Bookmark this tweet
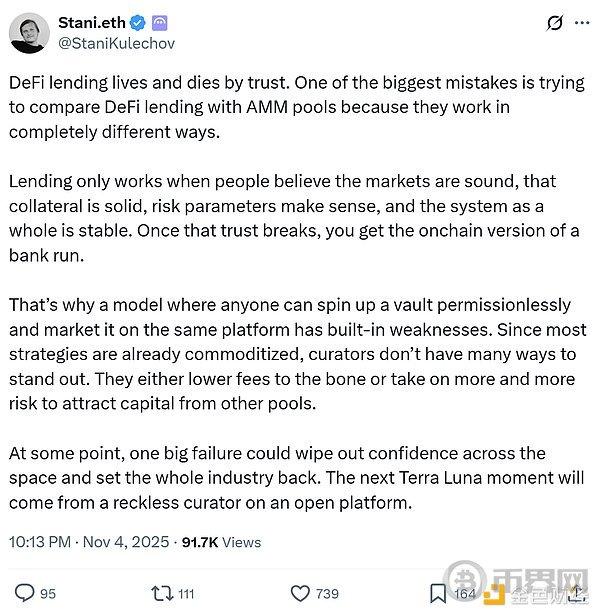This screenshot has width=600, height=616. [x=440, y=593]
